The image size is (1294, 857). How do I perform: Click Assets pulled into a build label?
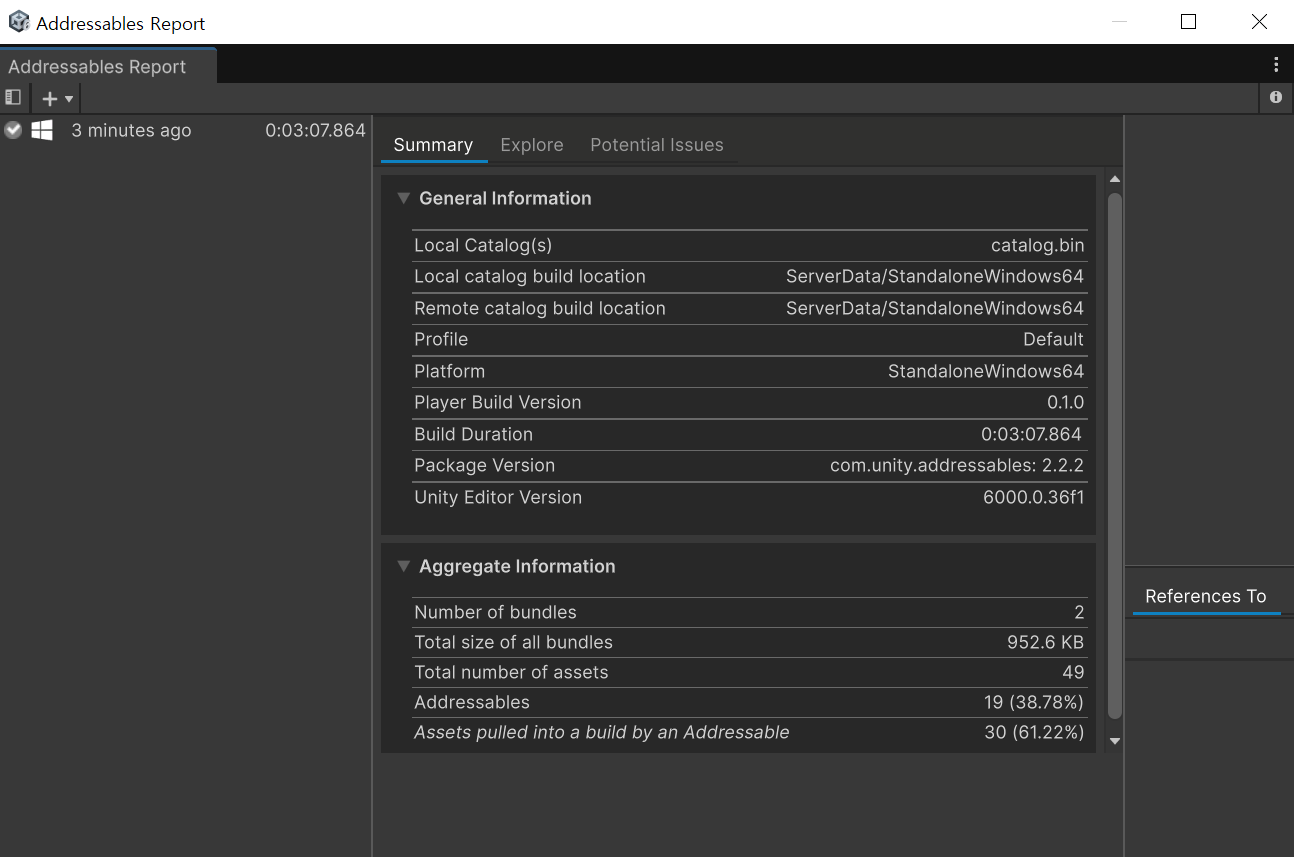[602, 732]
